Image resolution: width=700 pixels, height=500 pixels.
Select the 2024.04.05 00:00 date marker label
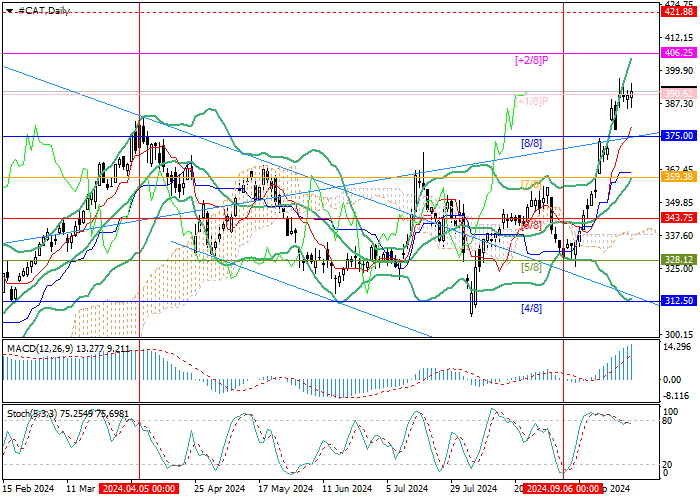(139, 488)
